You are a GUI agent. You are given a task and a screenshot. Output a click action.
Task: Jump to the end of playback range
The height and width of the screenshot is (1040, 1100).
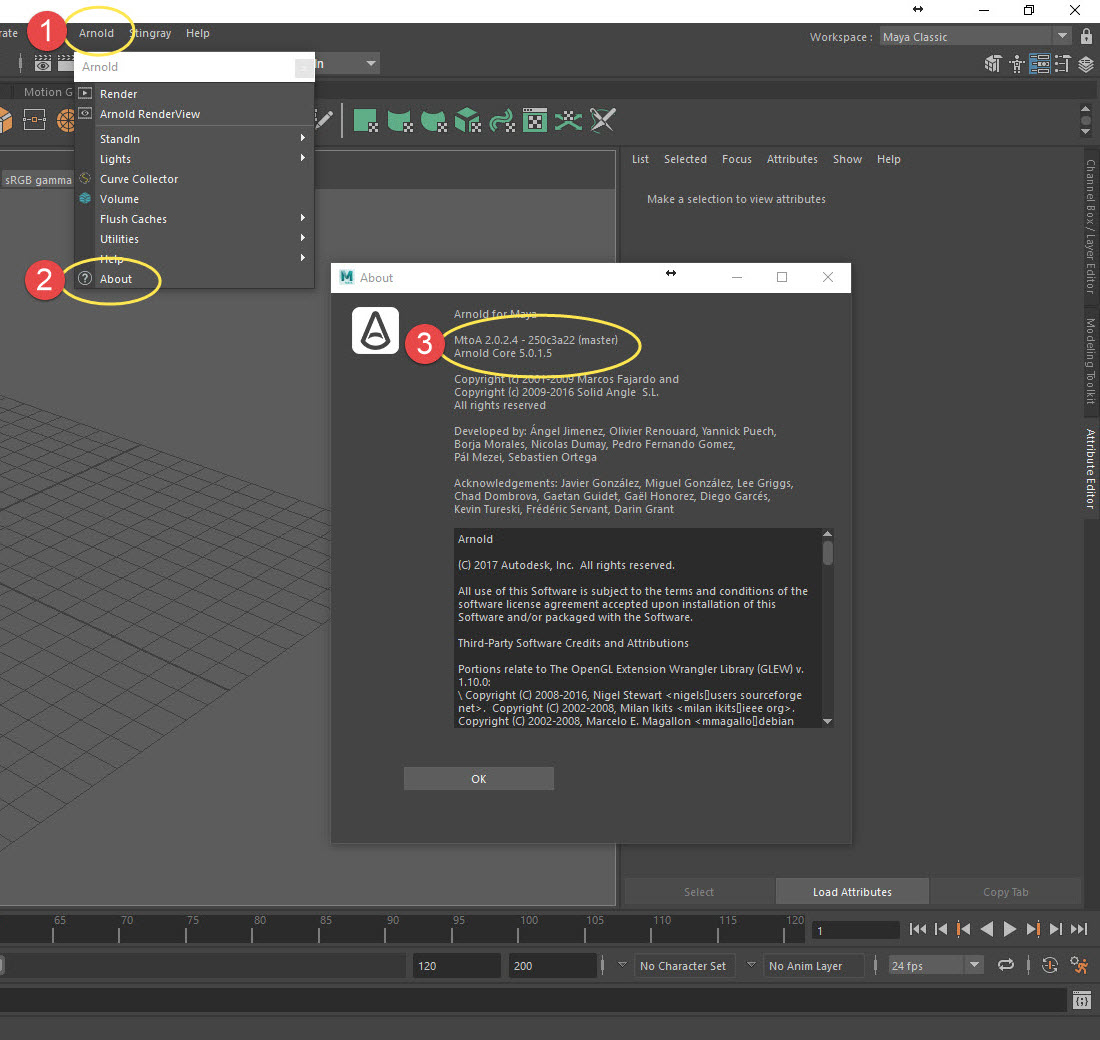point(1079,930)
